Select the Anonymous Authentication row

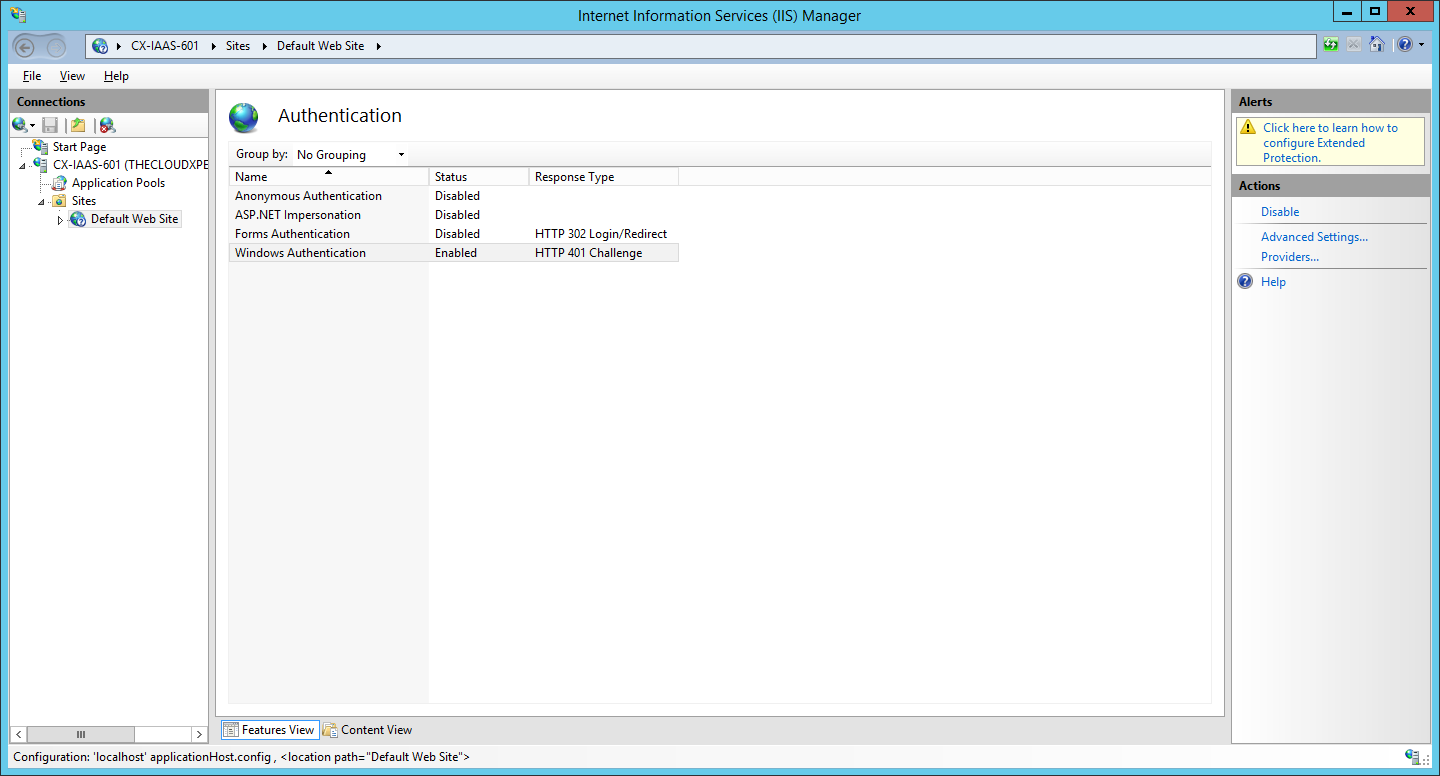pos(454,196)
